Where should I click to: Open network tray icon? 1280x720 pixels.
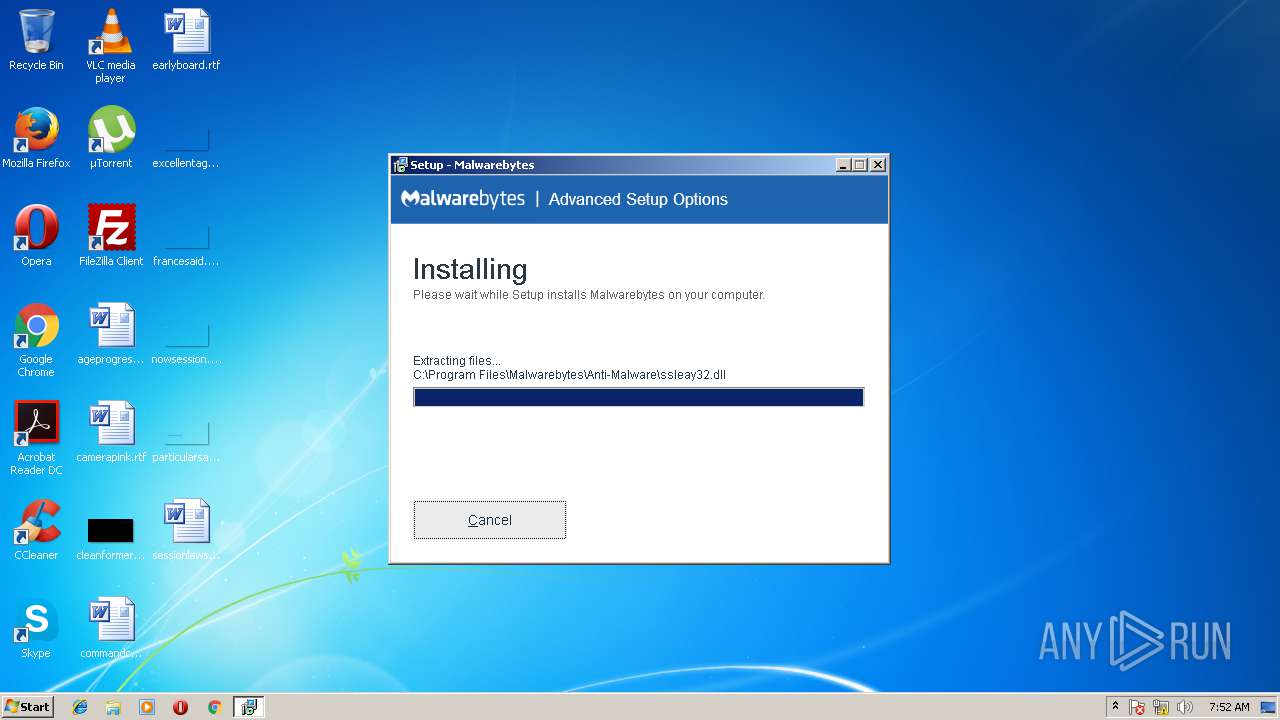(x=1161, y=707)
